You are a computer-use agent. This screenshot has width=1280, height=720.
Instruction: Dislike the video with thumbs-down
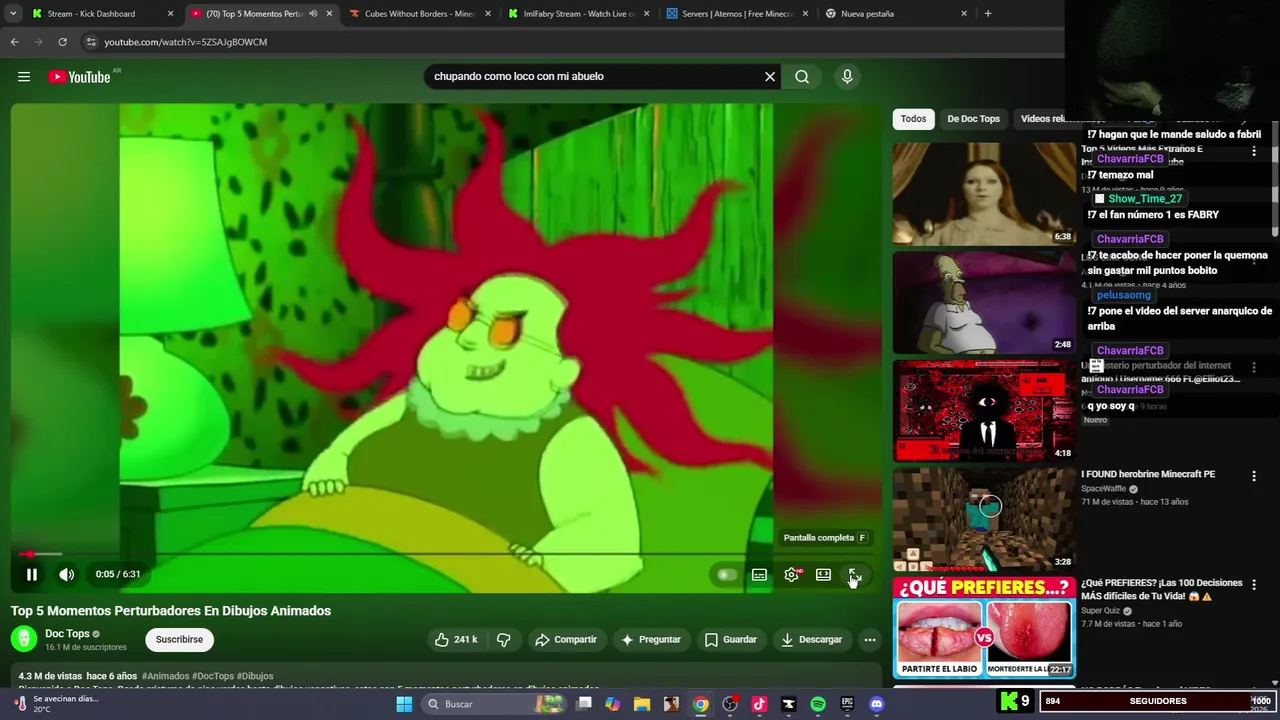[503, 639]
